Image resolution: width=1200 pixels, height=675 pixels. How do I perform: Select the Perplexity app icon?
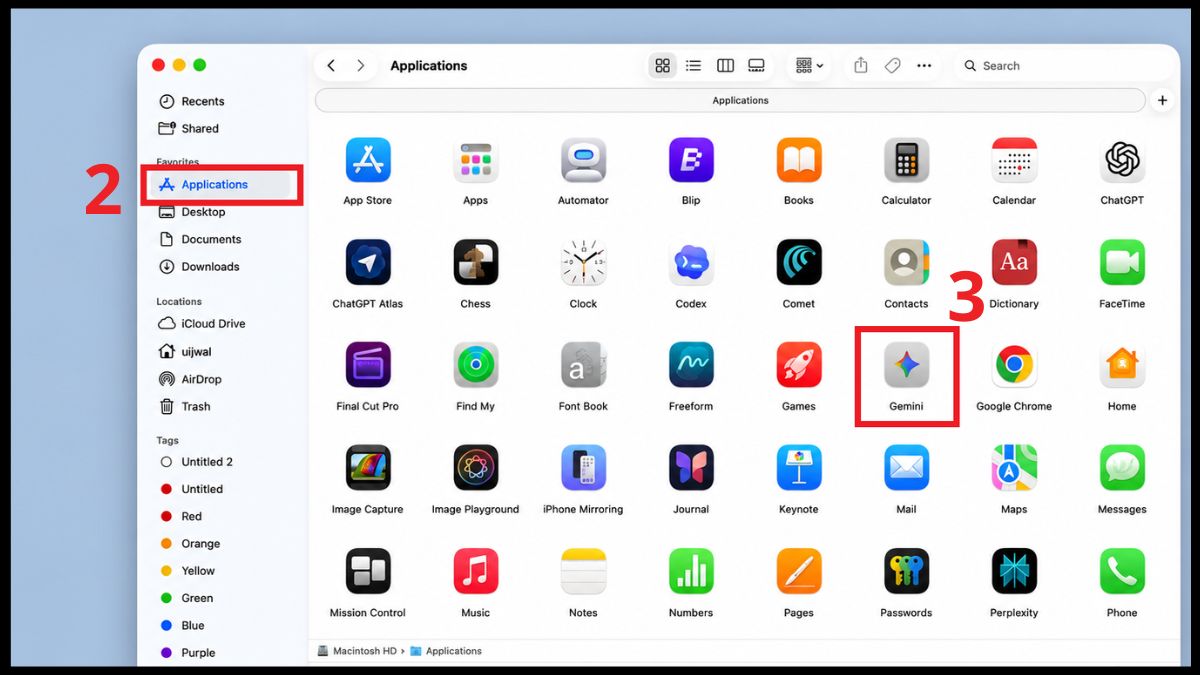(x=1014, y=572)
